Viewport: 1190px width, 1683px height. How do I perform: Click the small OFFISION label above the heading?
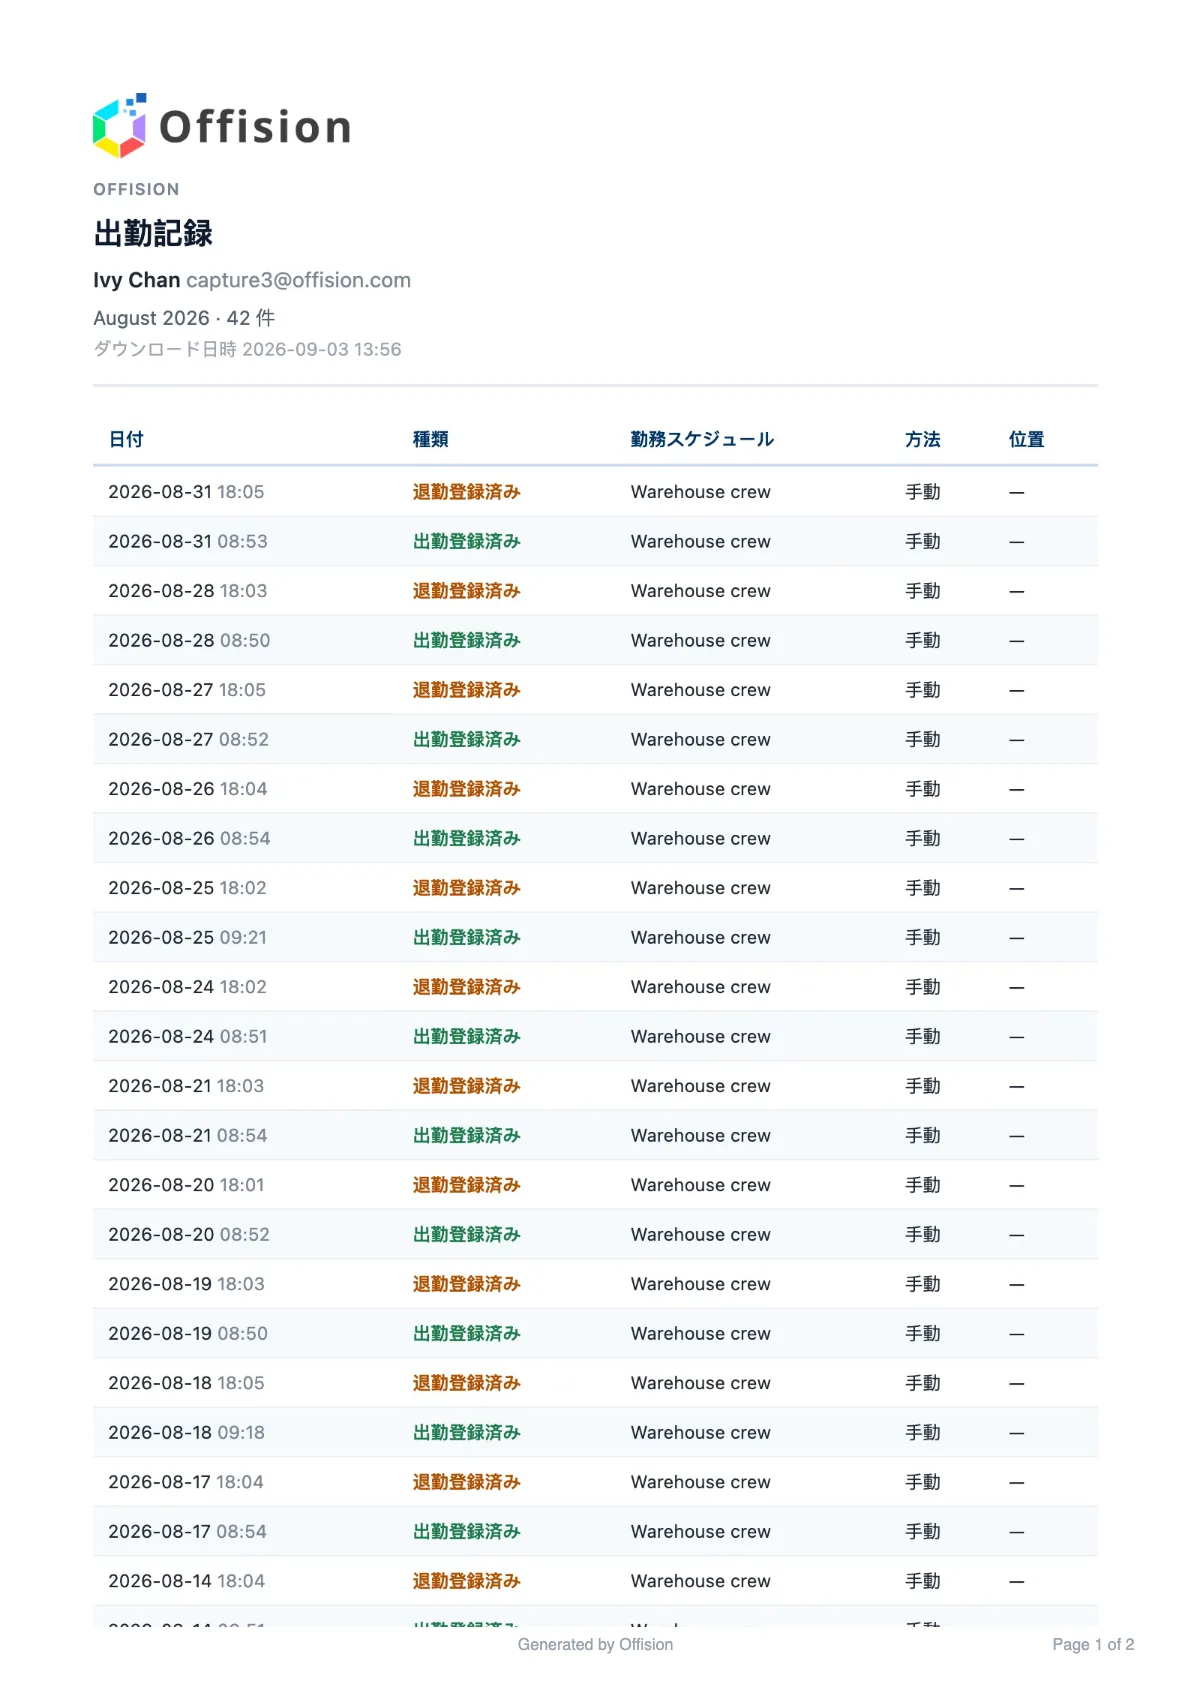click(136, 189)
